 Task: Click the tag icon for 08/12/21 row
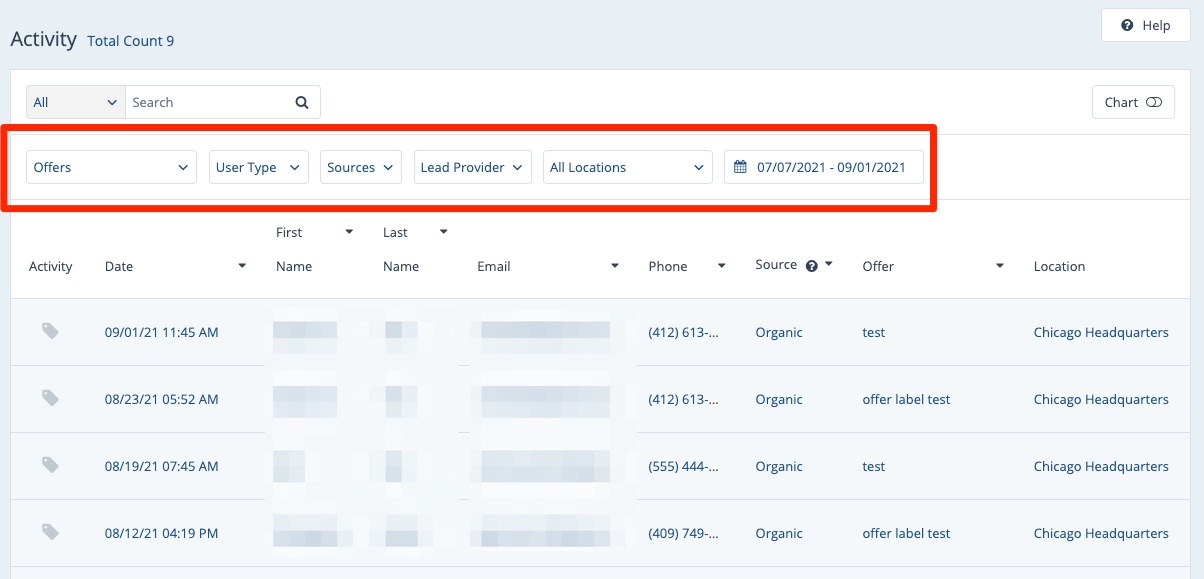click(50, 532)
